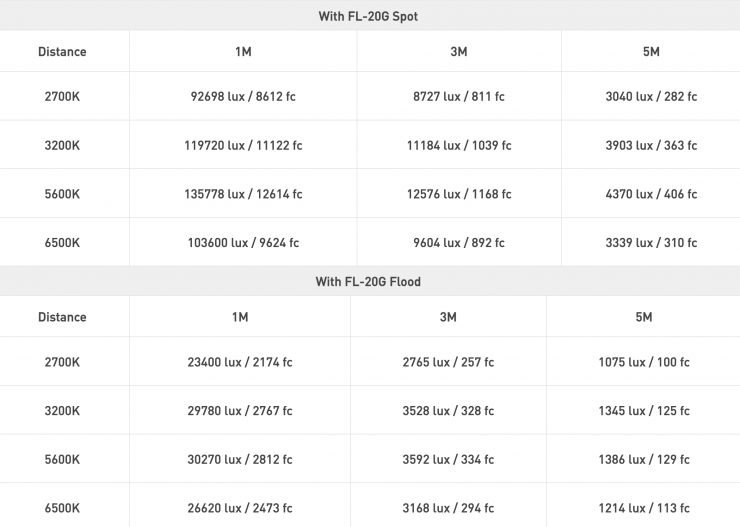Select the 4370 lux / 406 fc cell

click(x=651, y=194)
